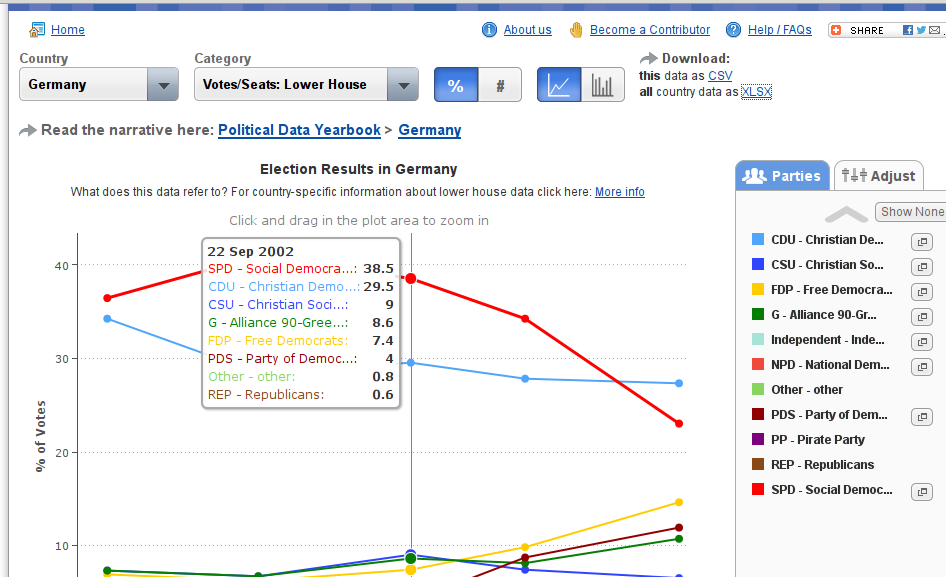Download this data as CSV
The image size is (946, 577).
720,75
